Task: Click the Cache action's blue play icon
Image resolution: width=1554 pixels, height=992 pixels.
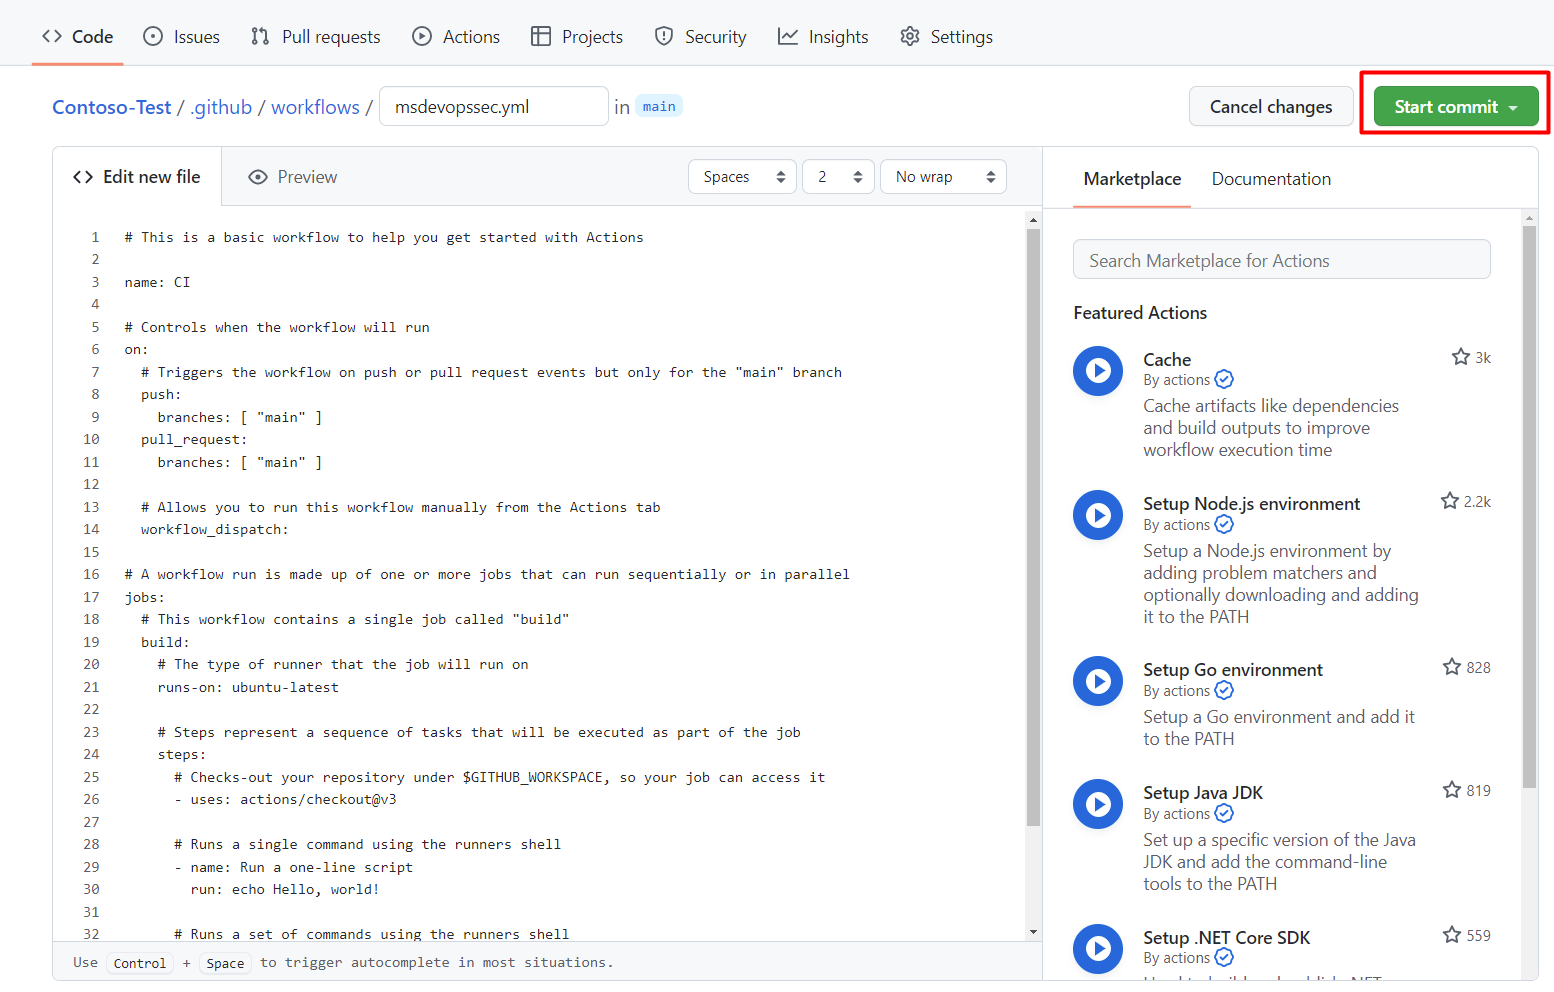Action: (x=1097, y=371)
